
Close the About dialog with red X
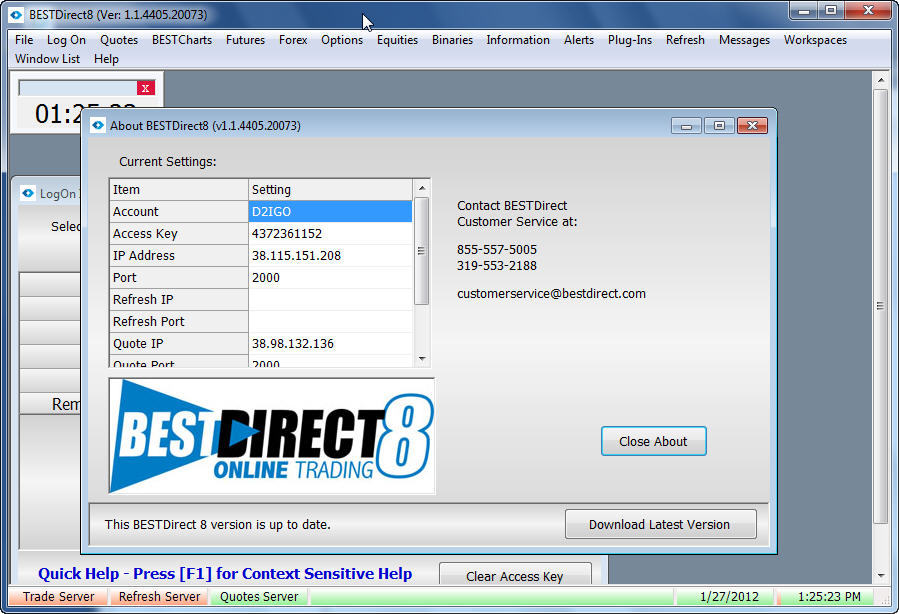point(752,126)
